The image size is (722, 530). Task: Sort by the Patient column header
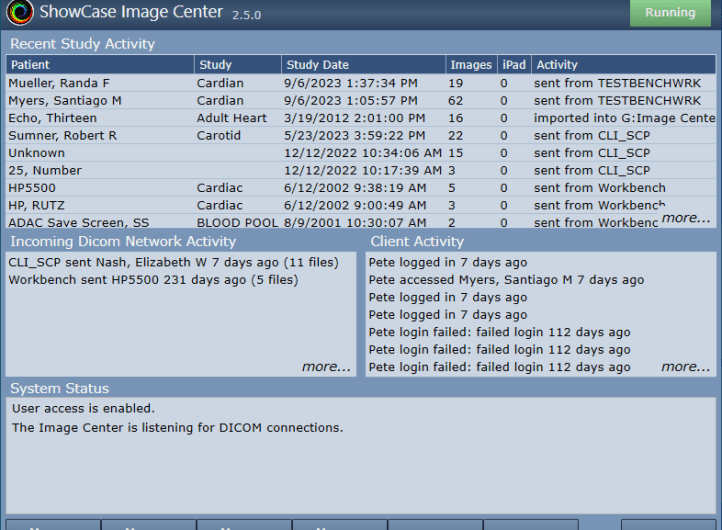click(100, 64)
